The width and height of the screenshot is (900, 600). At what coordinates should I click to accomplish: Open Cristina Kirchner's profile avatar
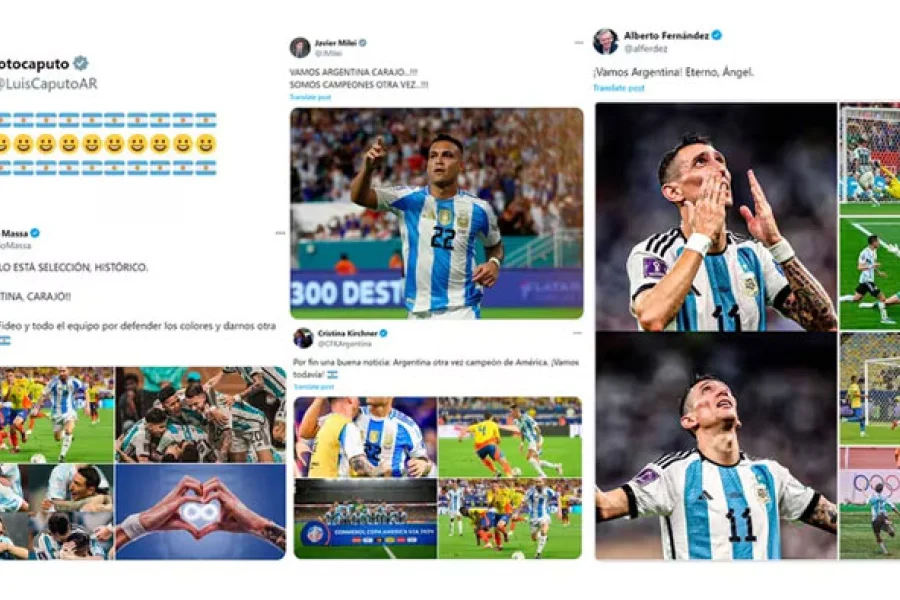pos(303,338)
